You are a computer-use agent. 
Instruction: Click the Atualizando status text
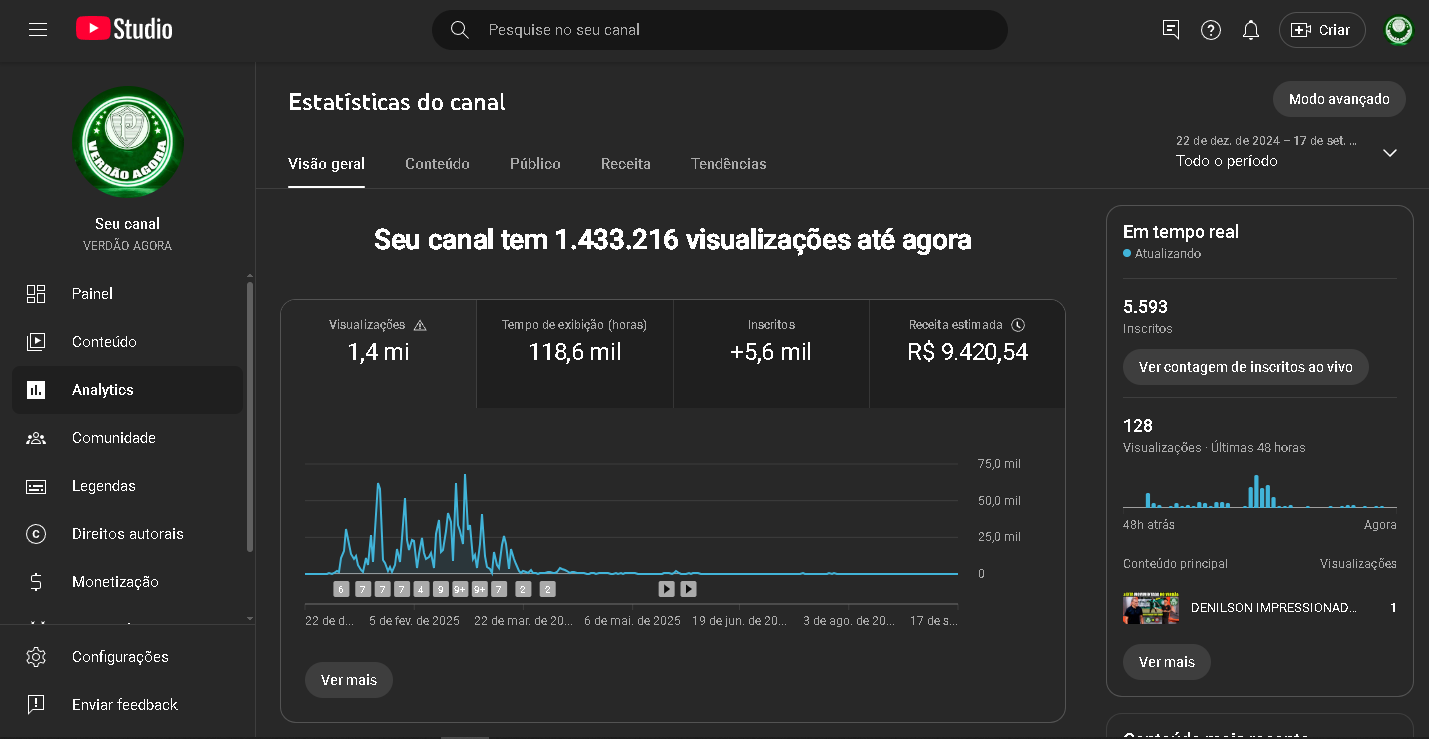coord(1168,254)
